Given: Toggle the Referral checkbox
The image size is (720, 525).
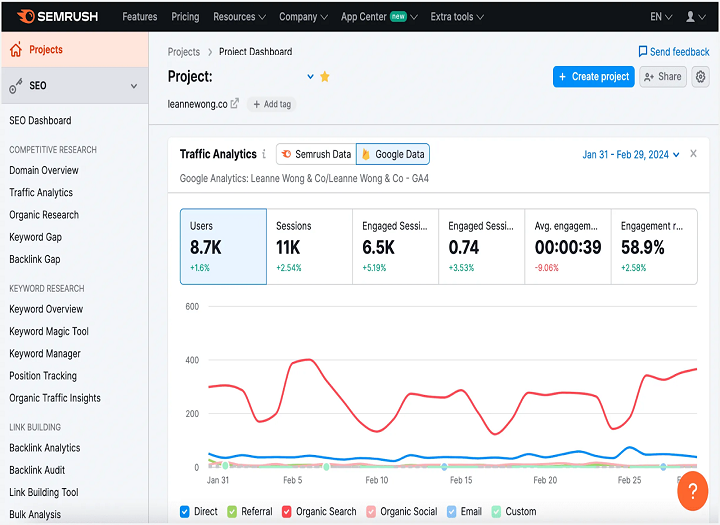Looking at the screenshot, I should 232,511.
